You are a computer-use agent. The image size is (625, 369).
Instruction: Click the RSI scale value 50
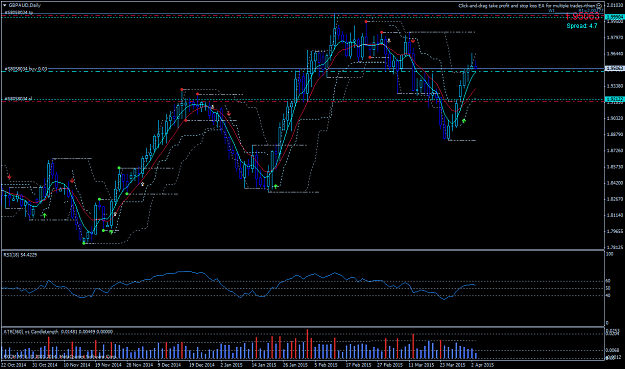(608, 288)
